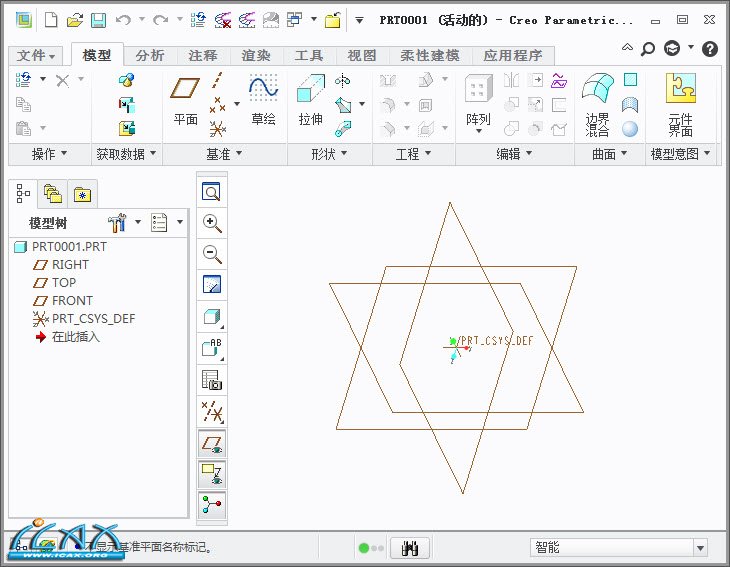730x567 pixels.
Task: Save the file with the floppy disk icon
Action: tap(98, 20)
